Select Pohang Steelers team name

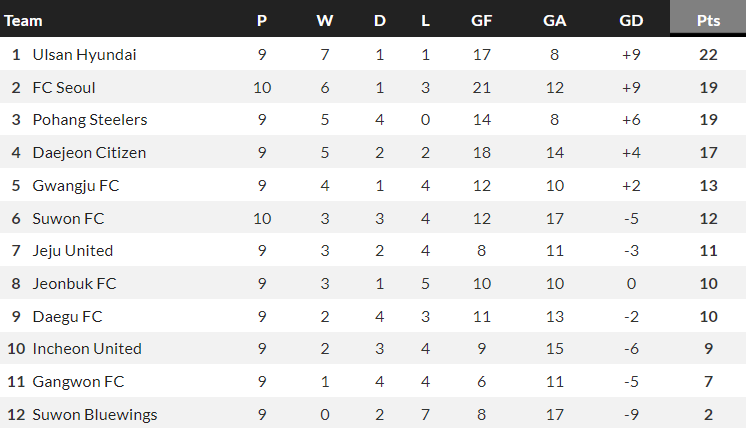pos(90,120)
